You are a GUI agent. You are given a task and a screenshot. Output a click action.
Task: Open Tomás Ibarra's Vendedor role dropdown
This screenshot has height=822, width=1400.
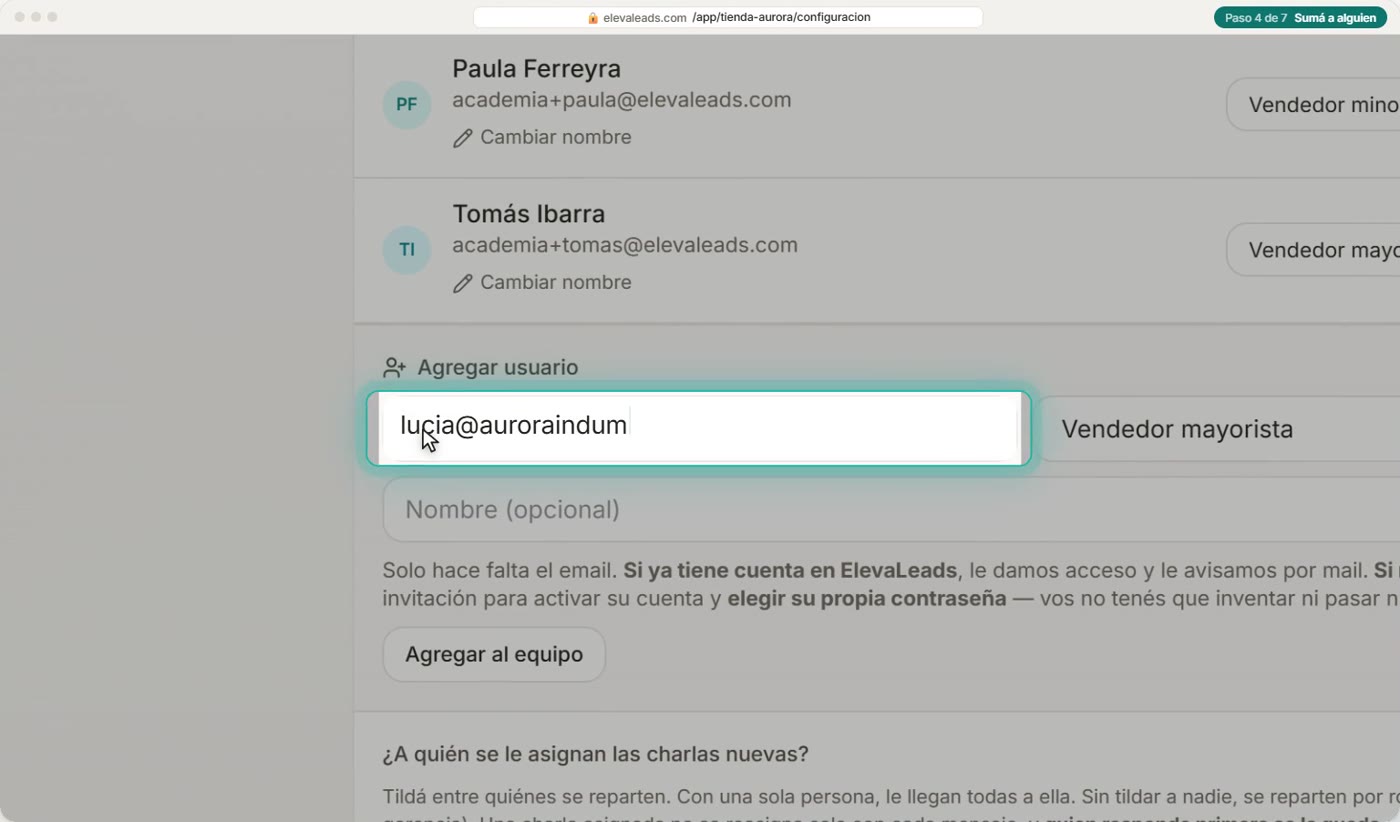click(x=1313, y=250)
